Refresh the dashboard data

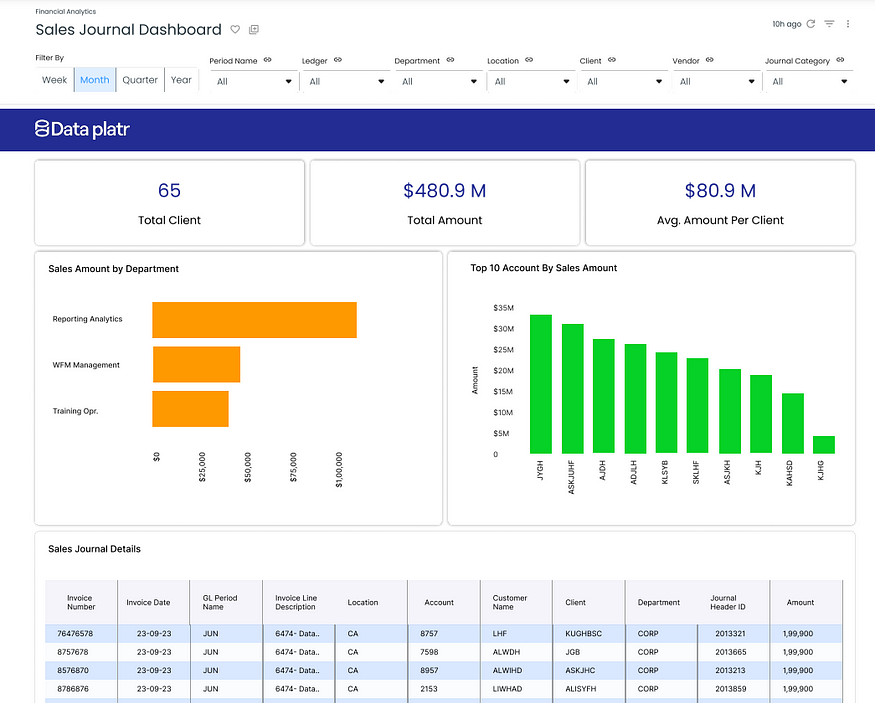click(x=811, y=24)
